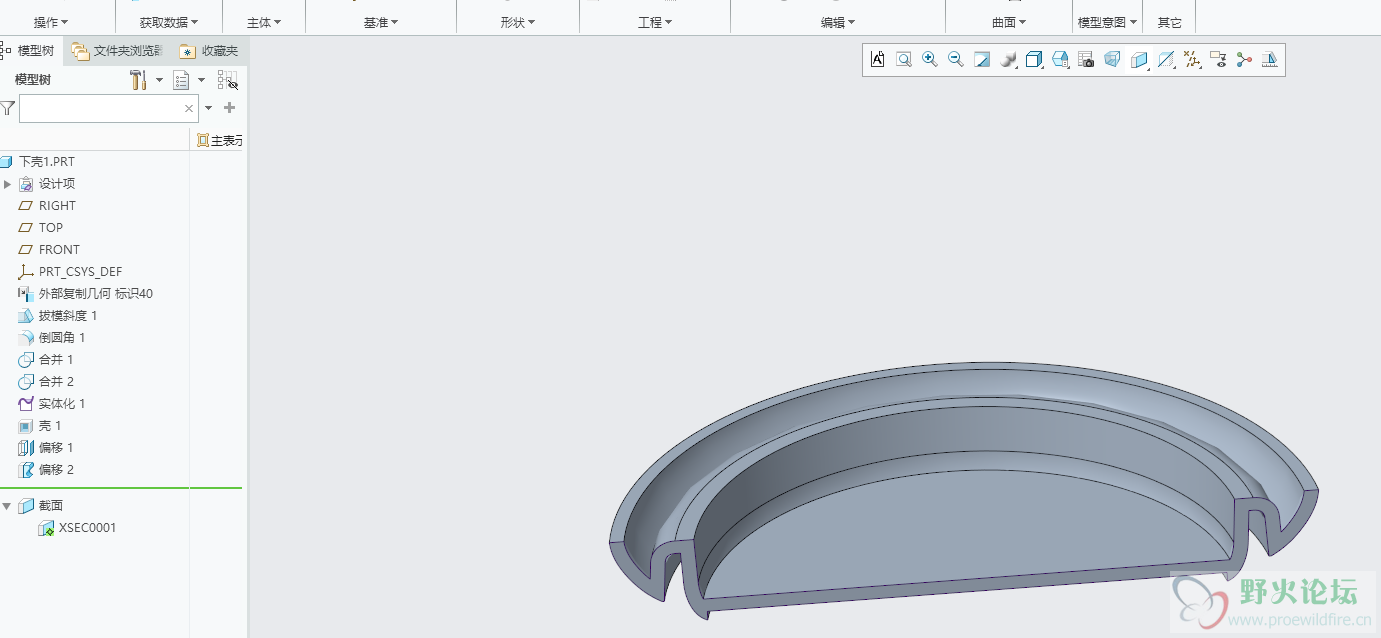Click the appearance text icon at toolbar start
1381x638 pixels.
point(878,60)
